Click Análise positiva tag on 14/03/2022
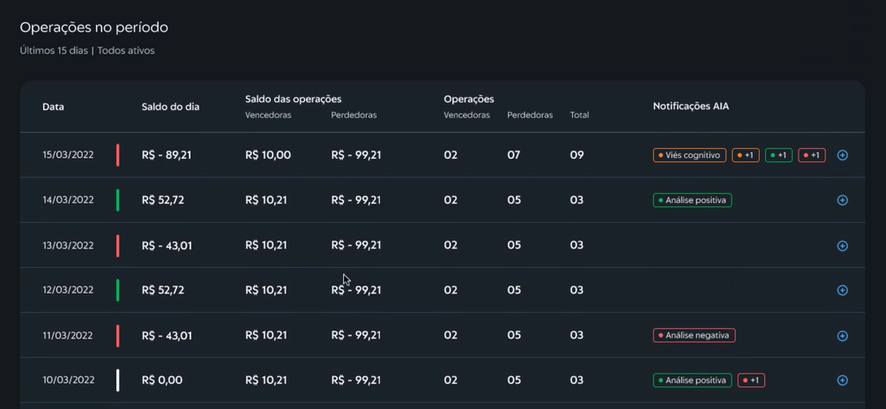The width and height of the screenshot is (886, 409). pos(692,200)
